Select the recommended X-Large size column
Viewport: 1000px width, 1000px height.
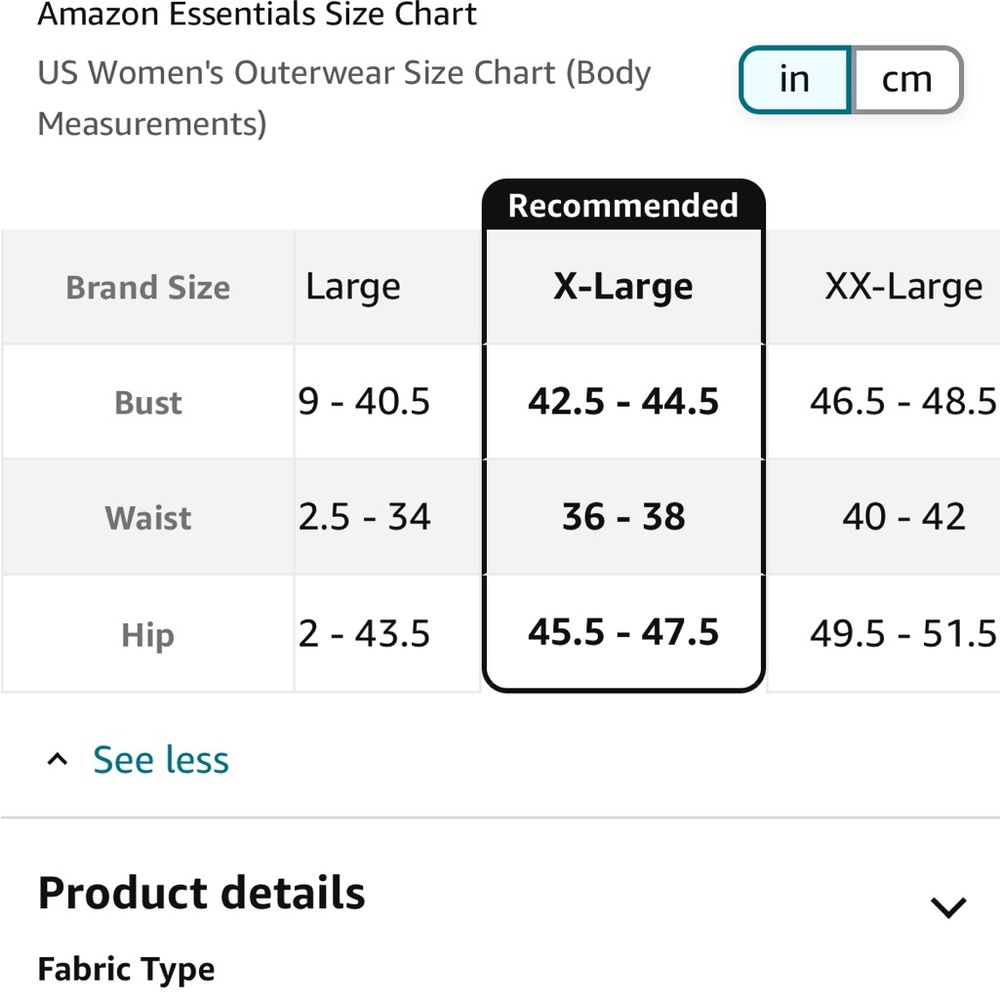point(623,286)
